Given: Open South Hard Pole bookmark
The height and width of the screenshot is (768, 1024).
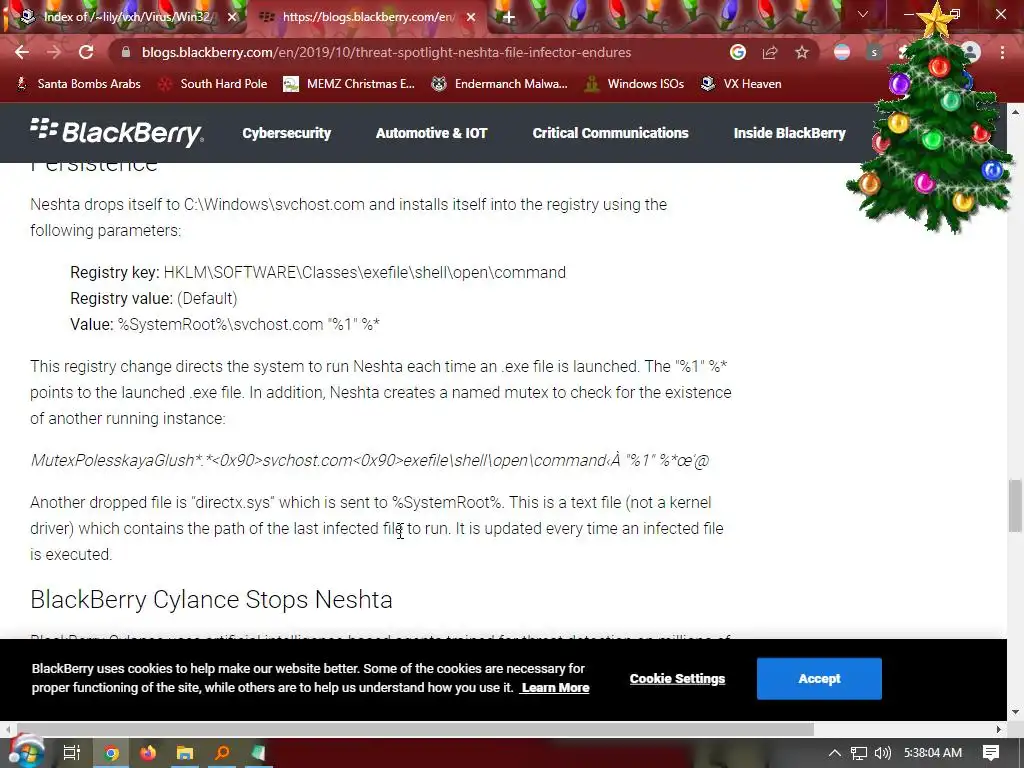Looking at the screenshot, I should (x=214, y=84).
